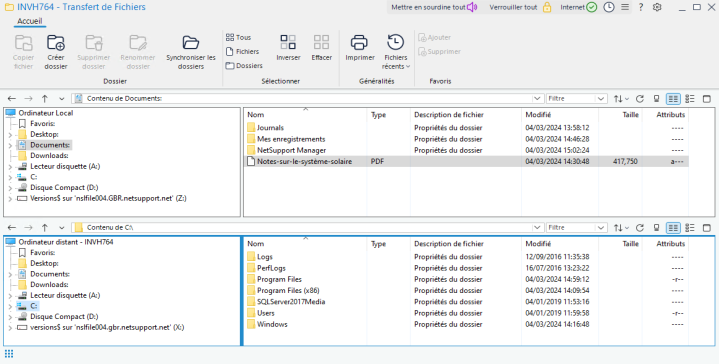719x364 pixels.
Task: Select Fichiers in the Sélectionner group
Action: (243, 52)
